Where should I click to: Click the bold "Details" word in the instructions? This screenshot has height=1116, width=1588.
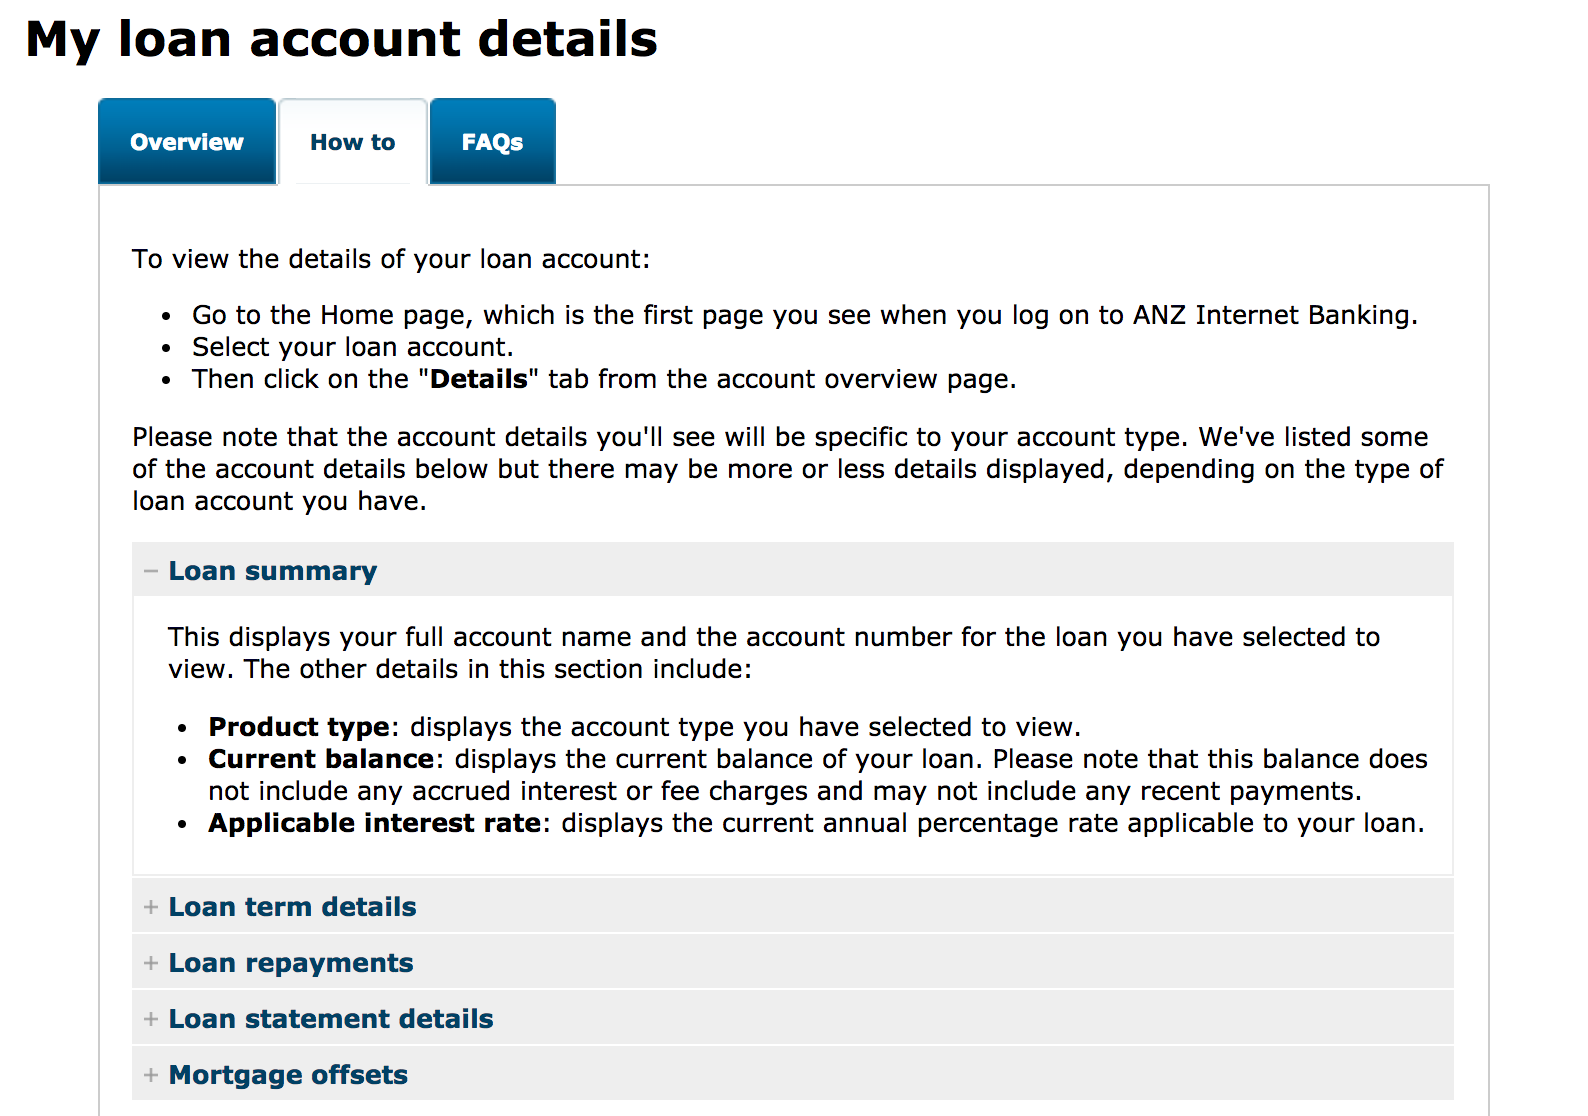(478, 380)
